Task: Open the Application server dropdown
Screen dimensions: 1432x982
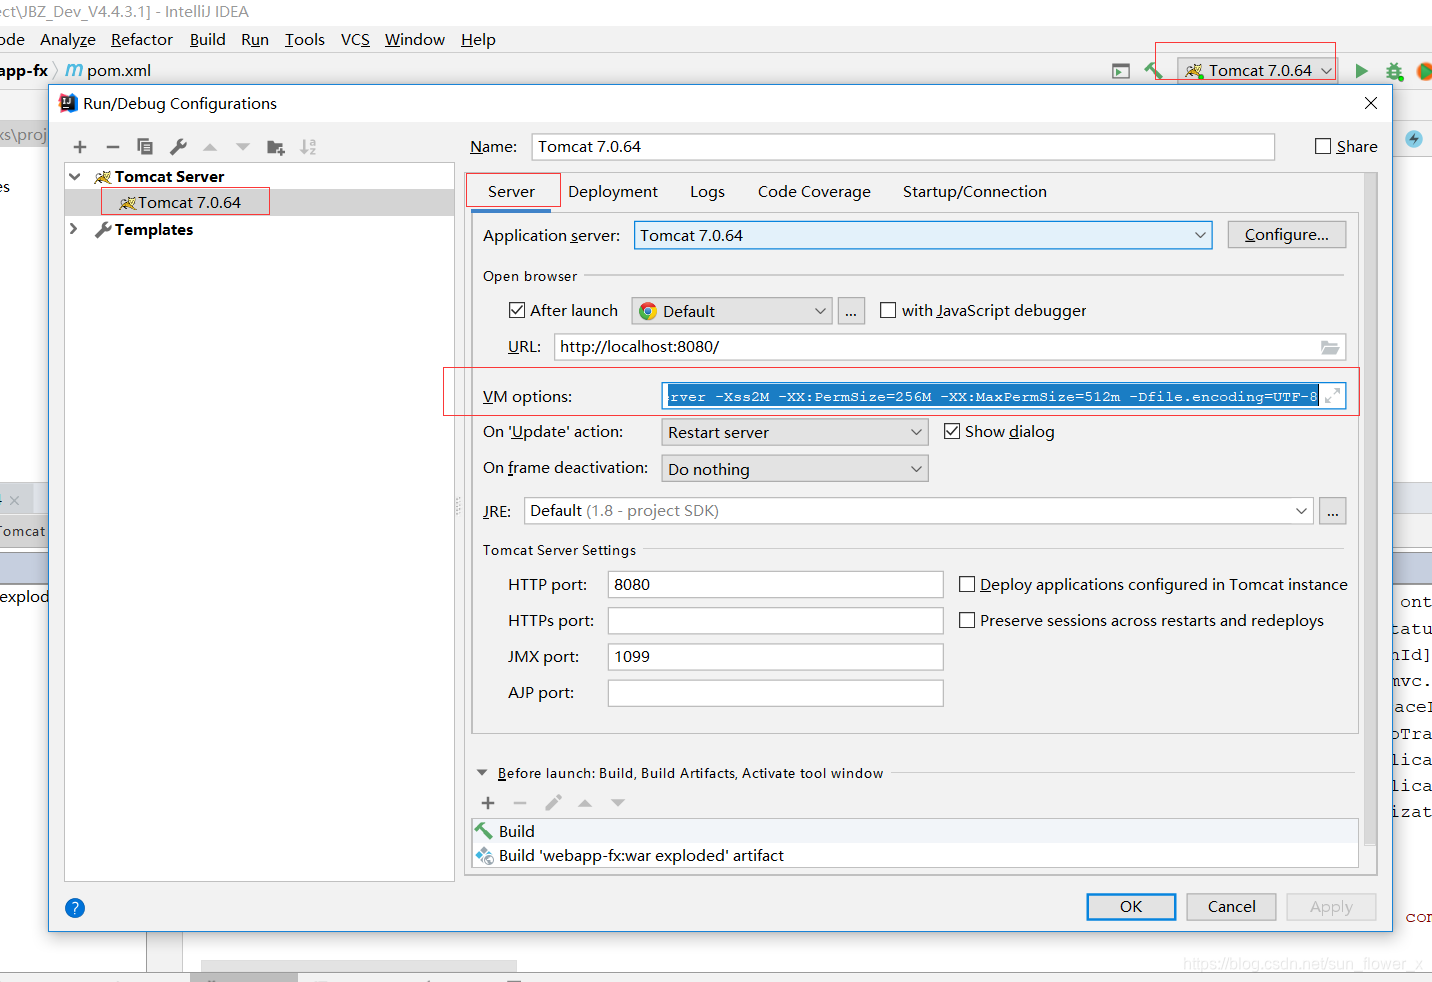Action: [x=923, y=235]
